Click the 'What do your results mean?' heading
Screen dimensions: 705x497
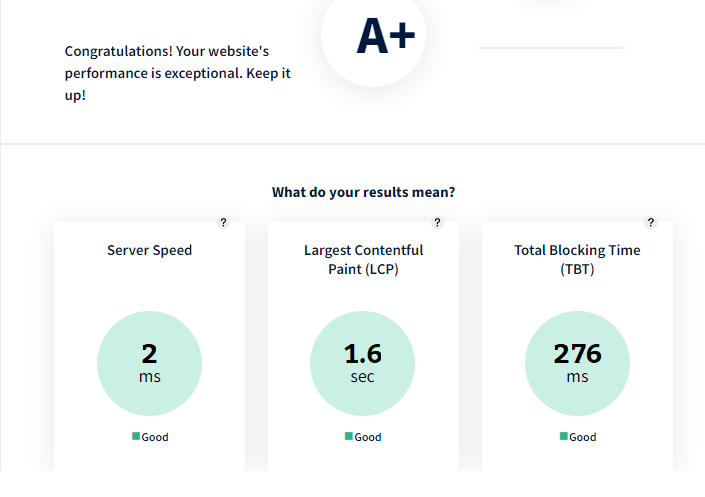[363, 192]
